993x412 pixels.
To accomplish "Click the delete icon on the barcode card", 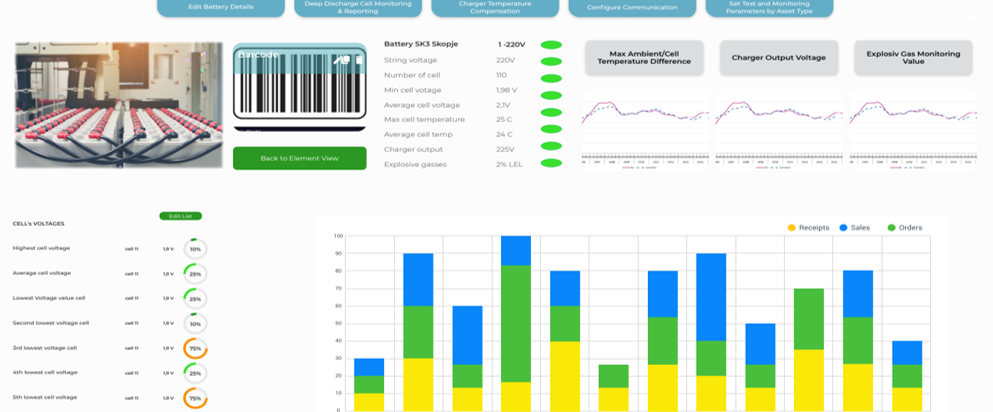I will (357, 59).
